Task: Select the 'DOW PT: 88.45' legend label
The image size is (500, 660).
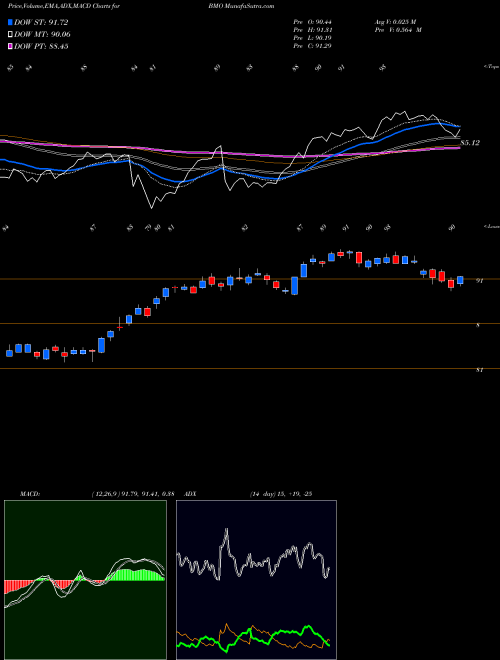Action: pyautogui.click(x=41, y=46)
